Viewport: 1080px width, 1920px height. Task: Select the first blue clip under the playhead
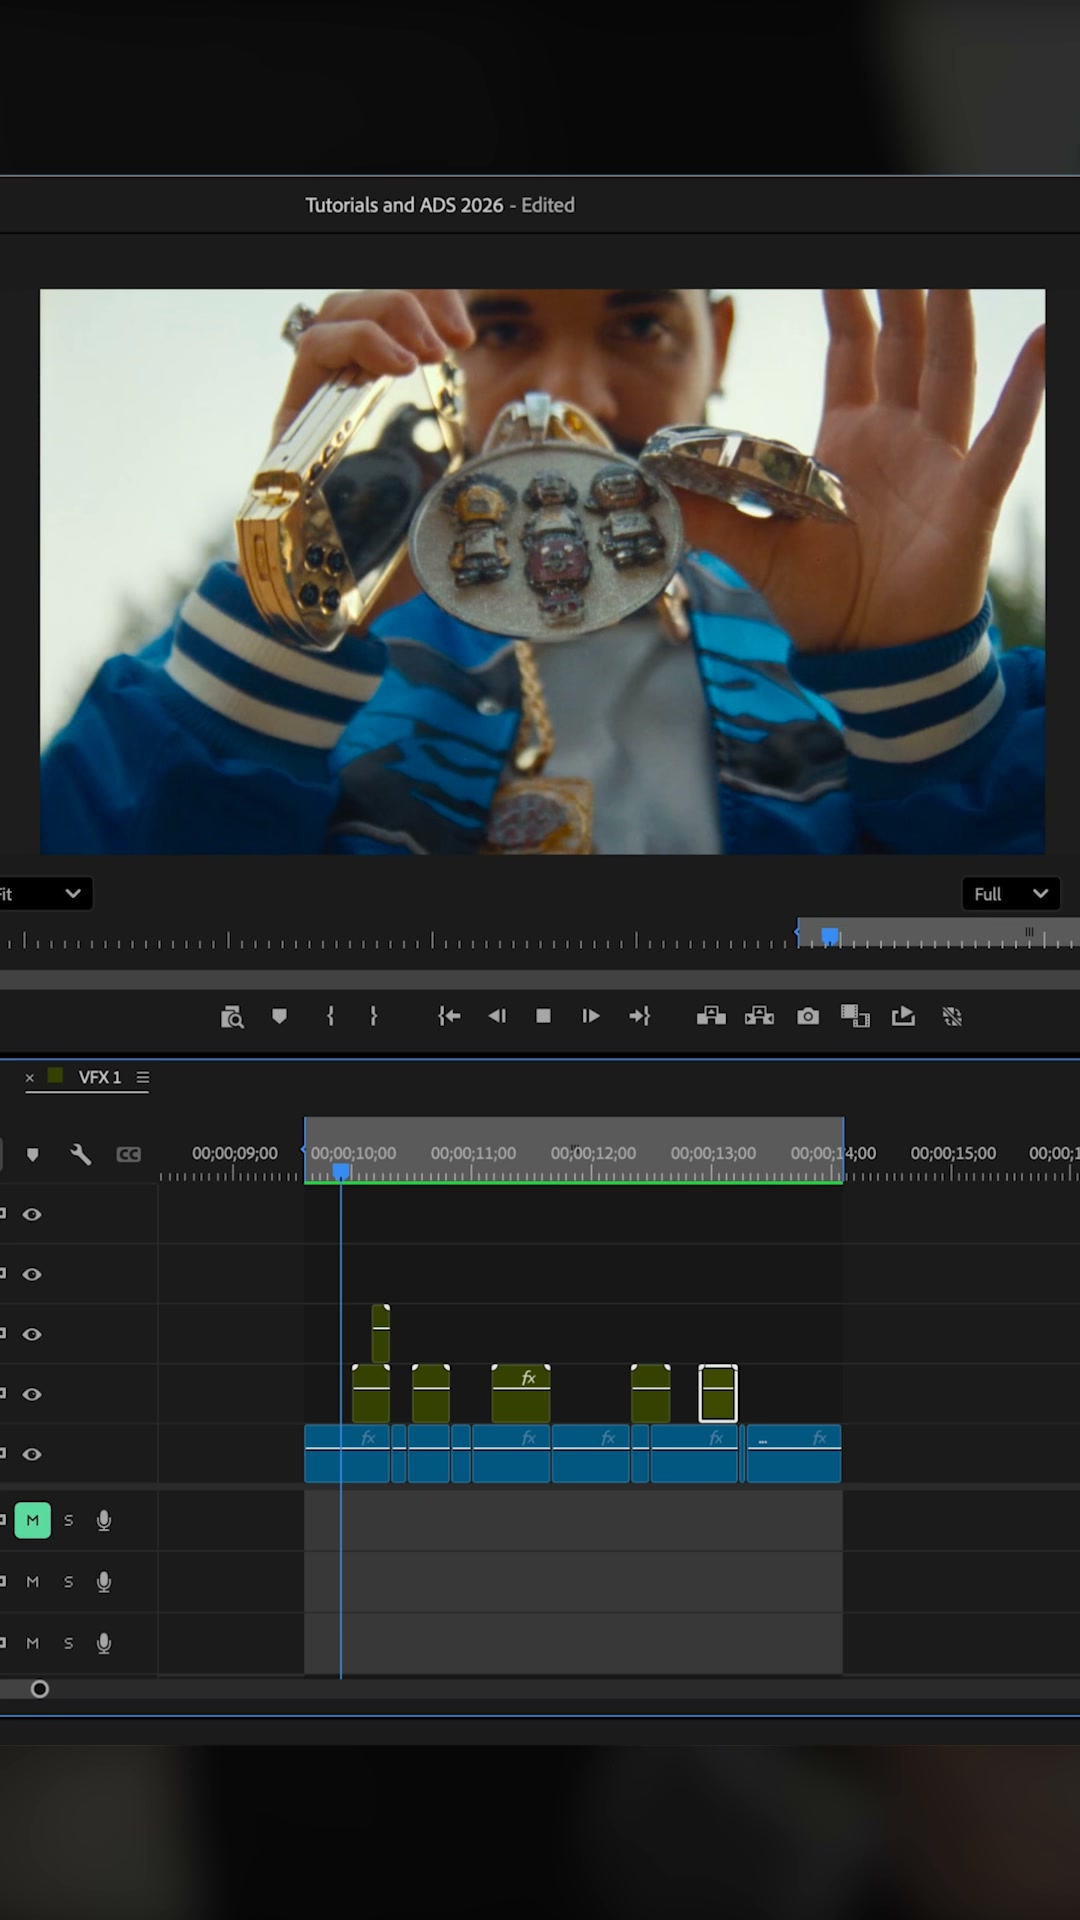347,1453
